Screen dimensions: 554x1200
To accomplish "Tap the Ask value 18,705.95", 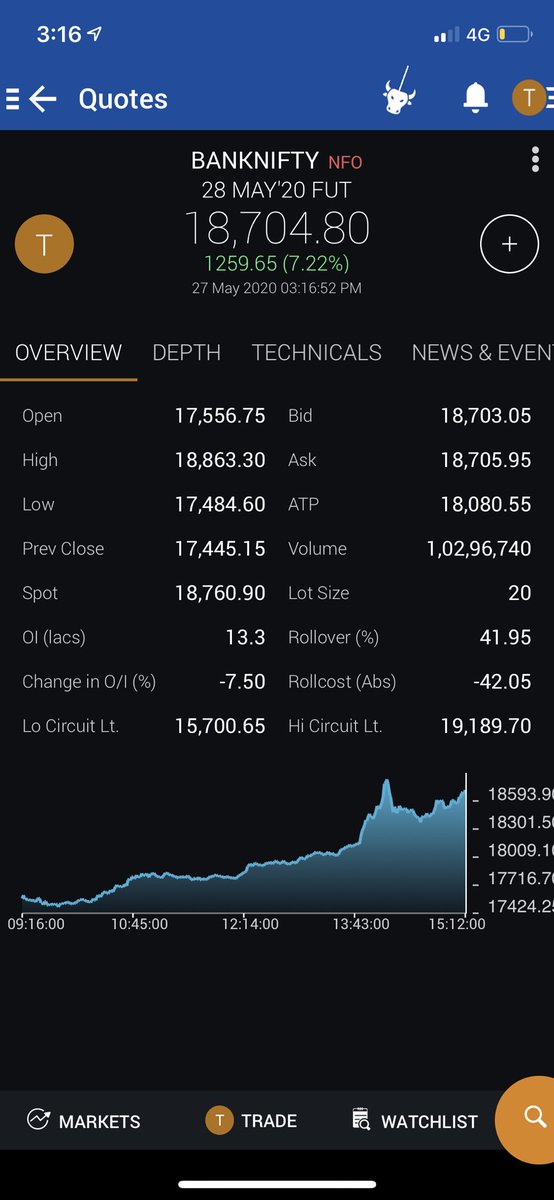I will click(486, 460).
